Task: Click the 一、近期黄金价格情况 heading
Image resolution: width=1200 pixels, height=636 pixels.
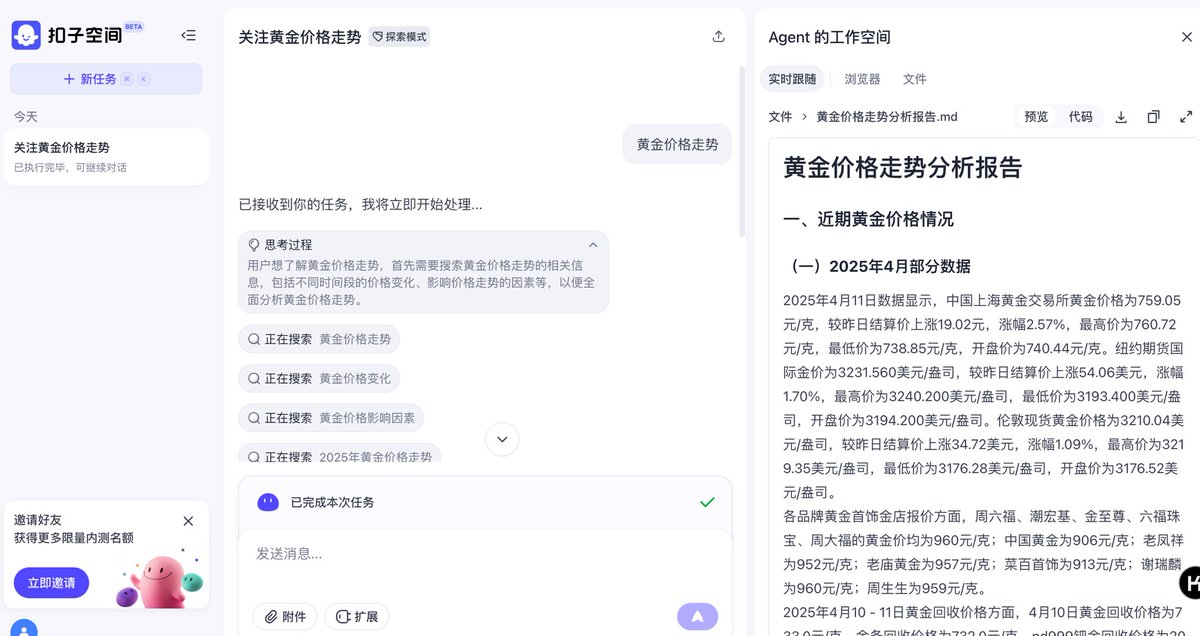Action: [868, 219]
